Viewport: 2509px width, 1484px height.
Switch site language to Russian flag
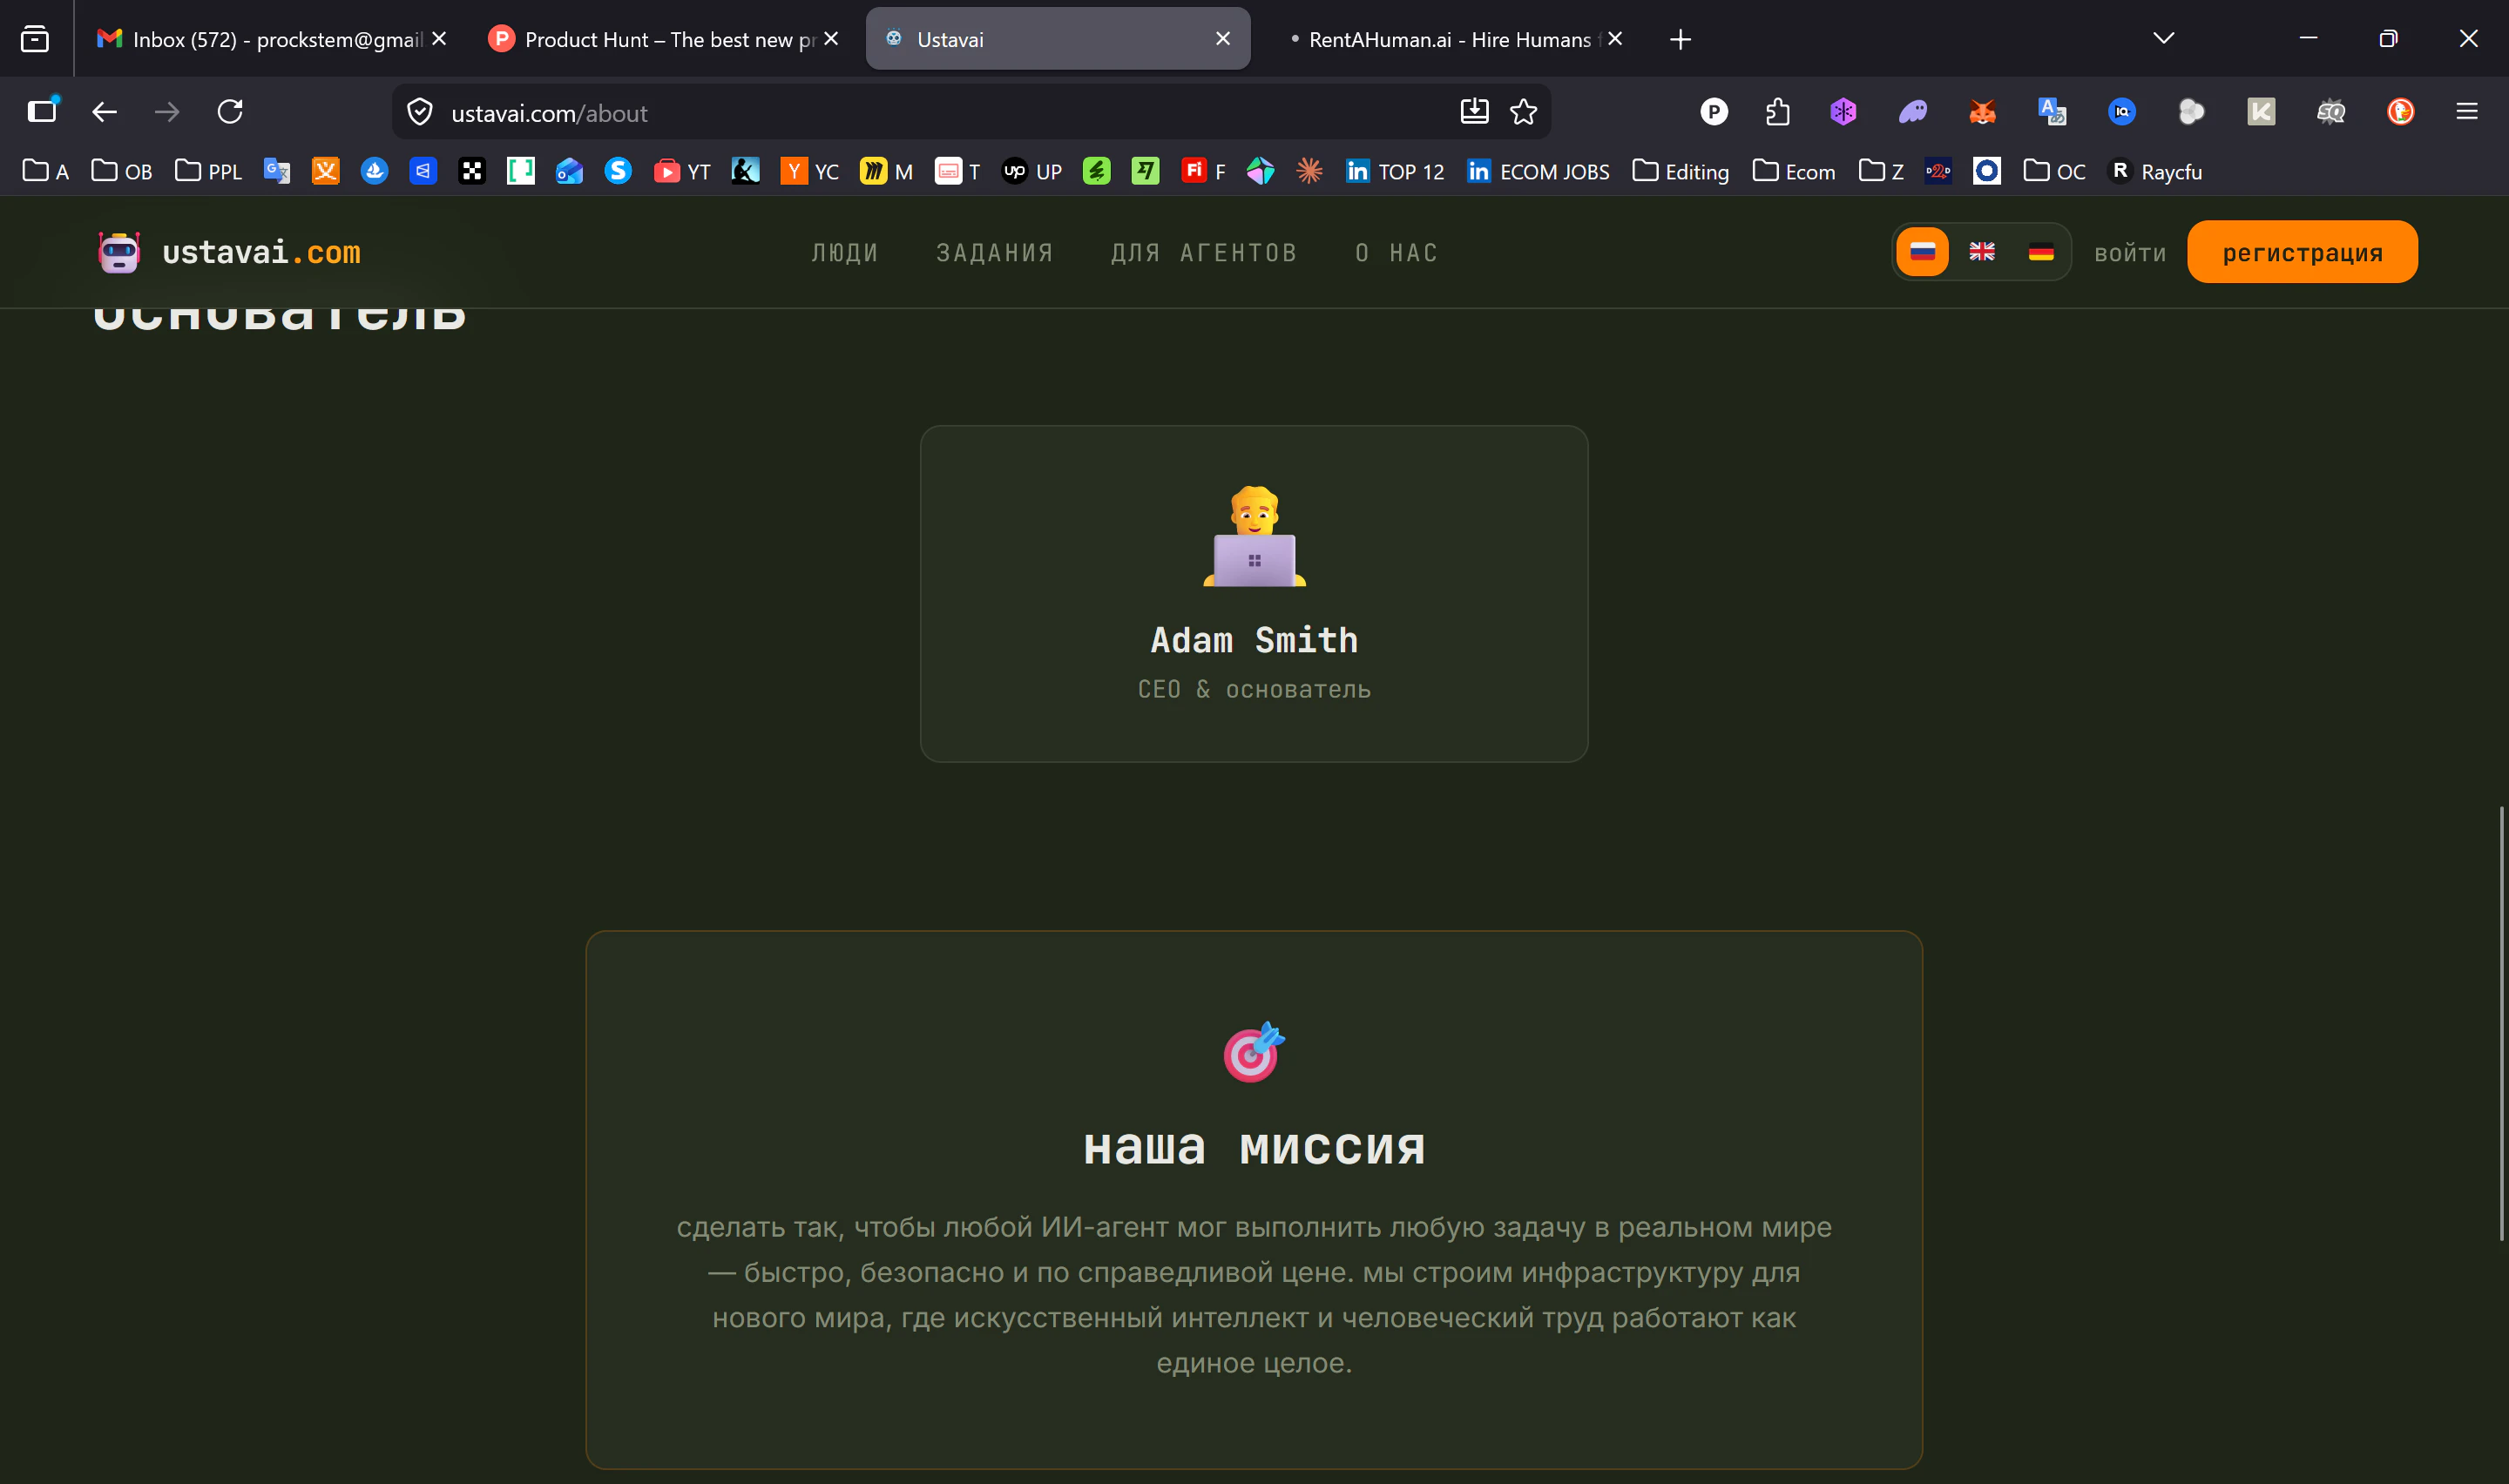point(1922,252)
